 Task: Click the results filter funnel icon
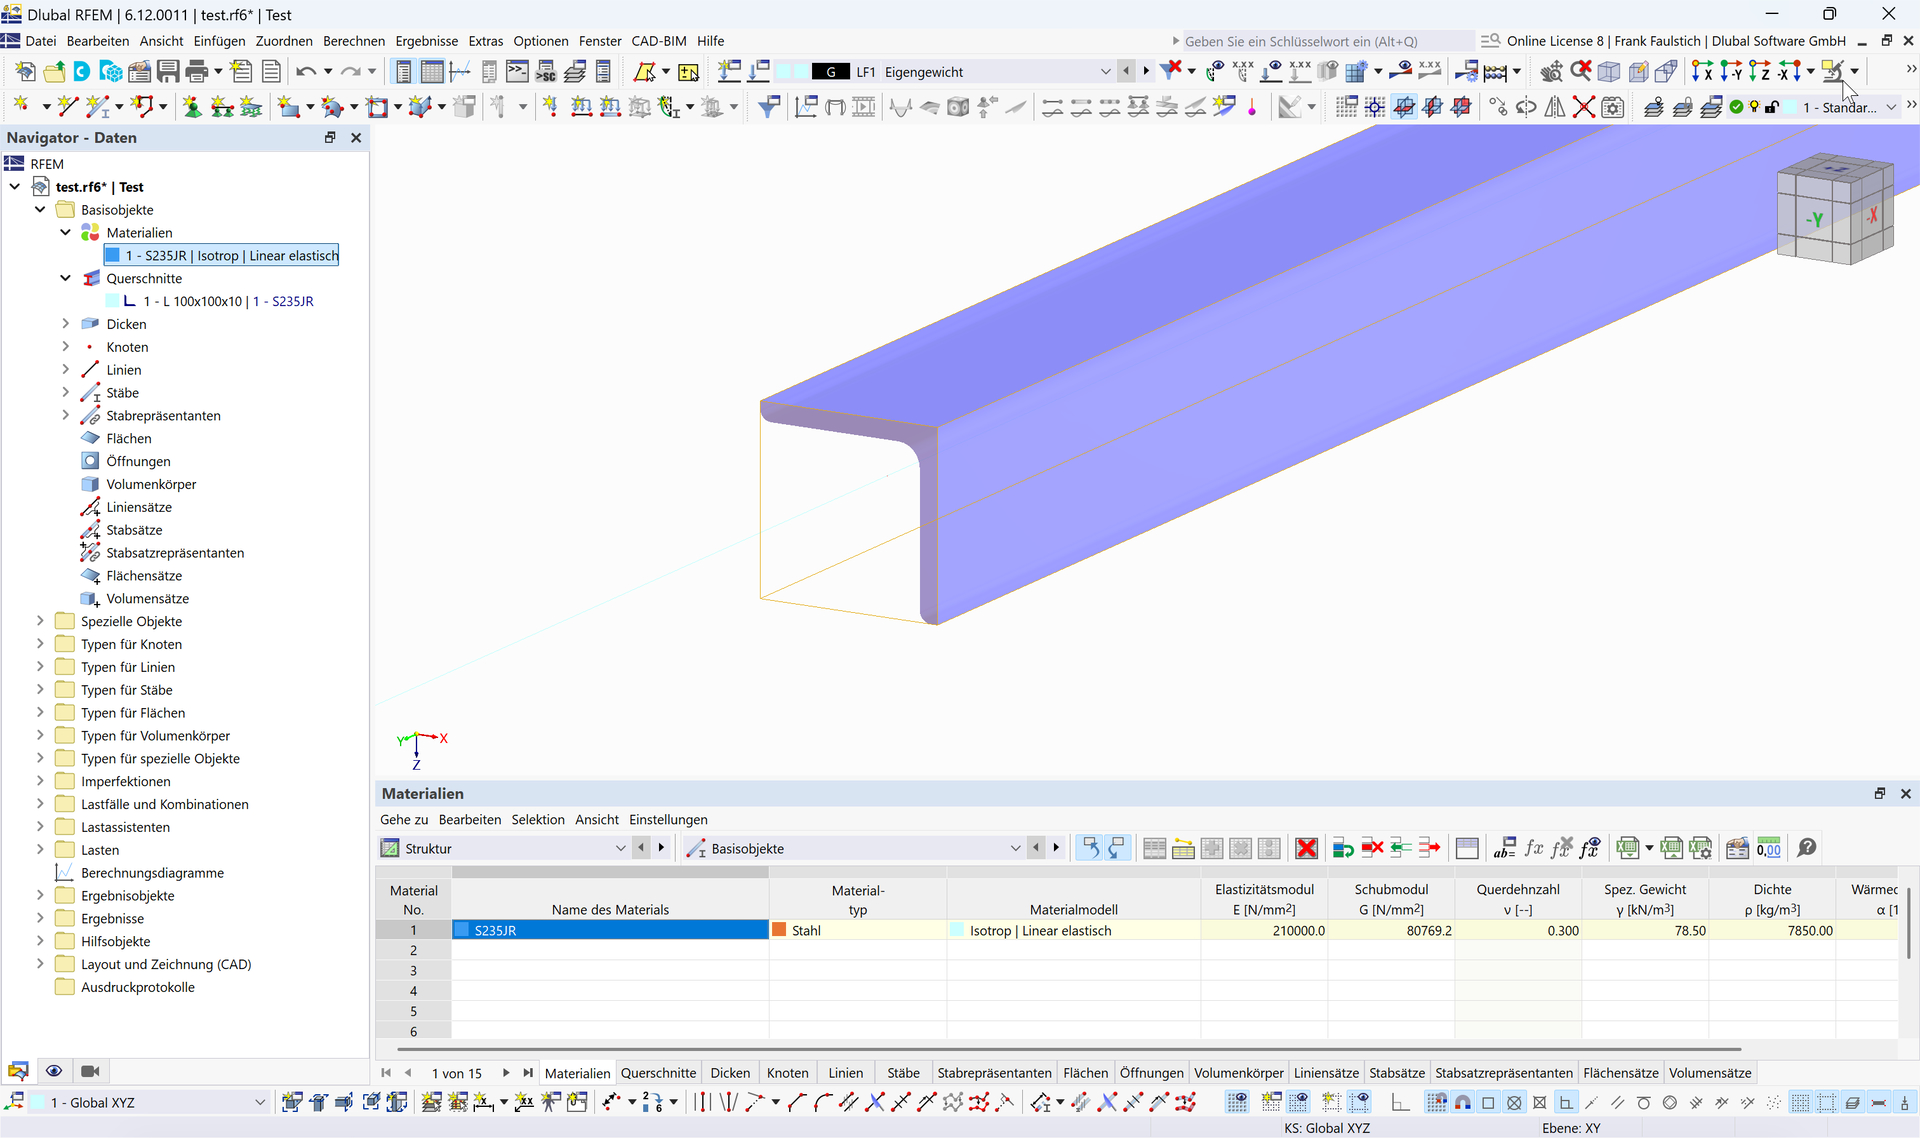click(x=768, y=107)
